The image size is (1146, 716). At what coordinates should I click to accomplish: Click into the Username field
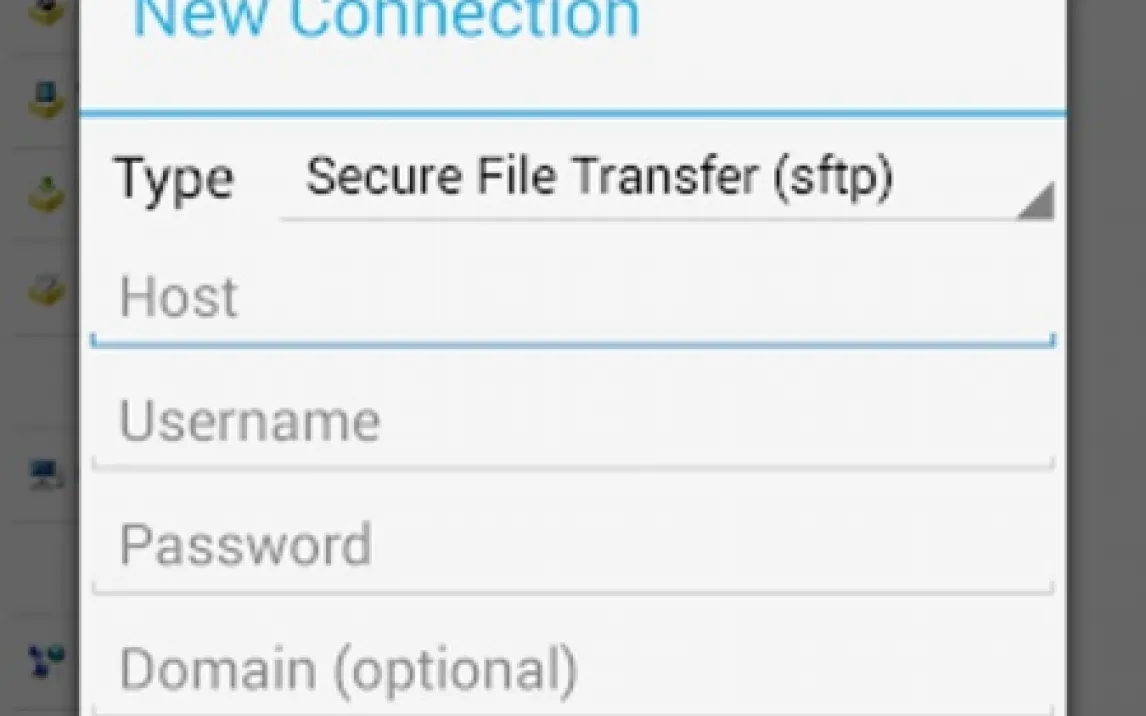[570, 421]
